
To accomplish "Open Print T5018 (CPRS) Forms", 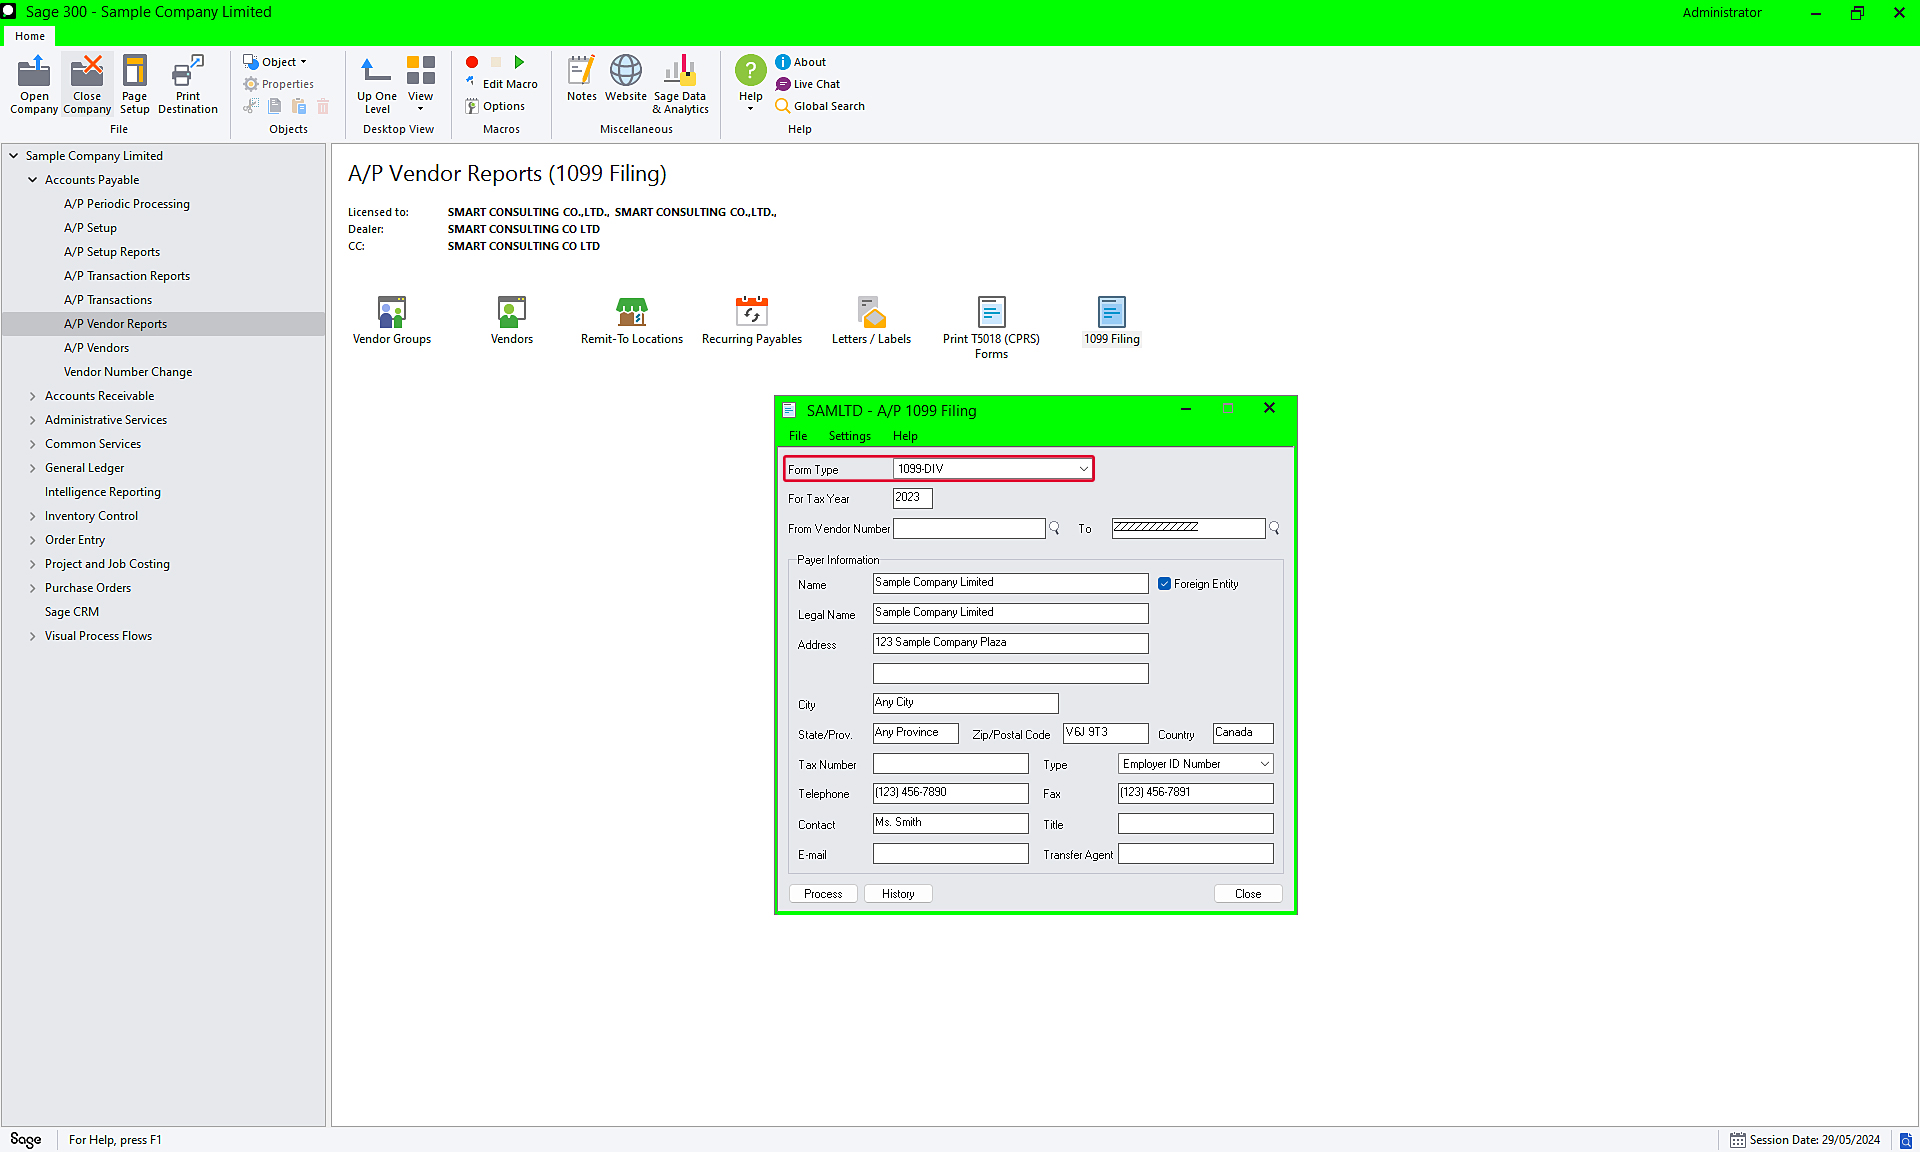I will pos(991,328).
